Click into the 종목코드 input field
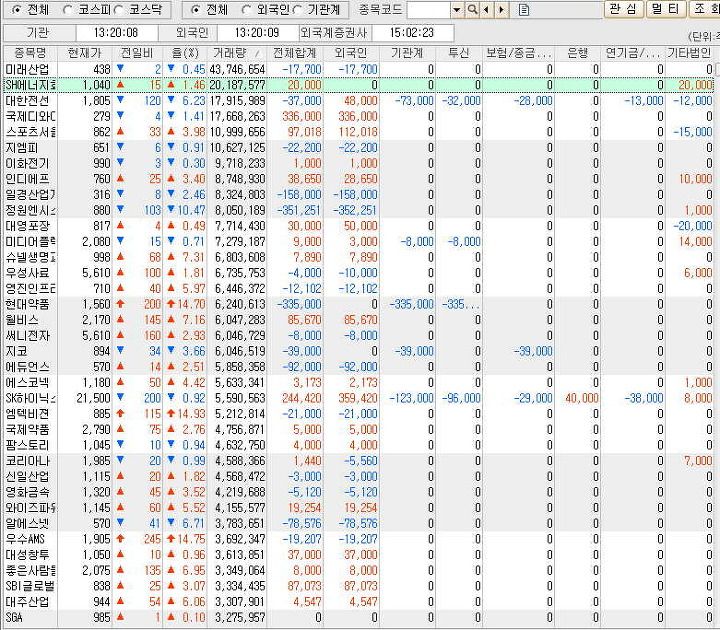The image size is (720, 630). click(x=429, y=10)
